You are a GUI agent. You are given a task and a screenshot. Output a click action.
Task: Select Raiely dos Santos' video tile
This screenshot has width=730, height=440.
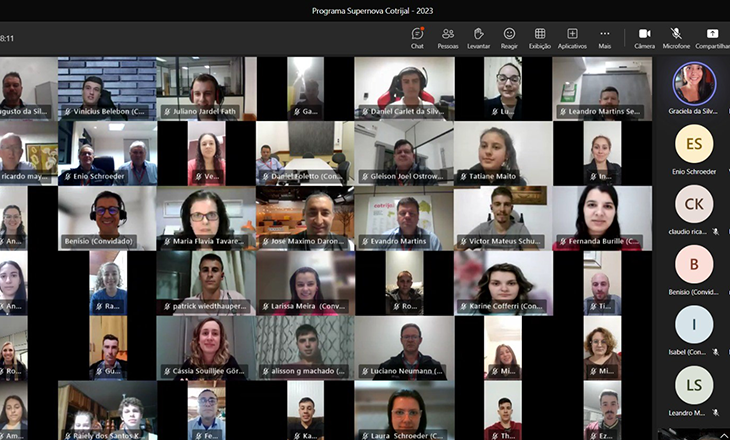point(107,411)
